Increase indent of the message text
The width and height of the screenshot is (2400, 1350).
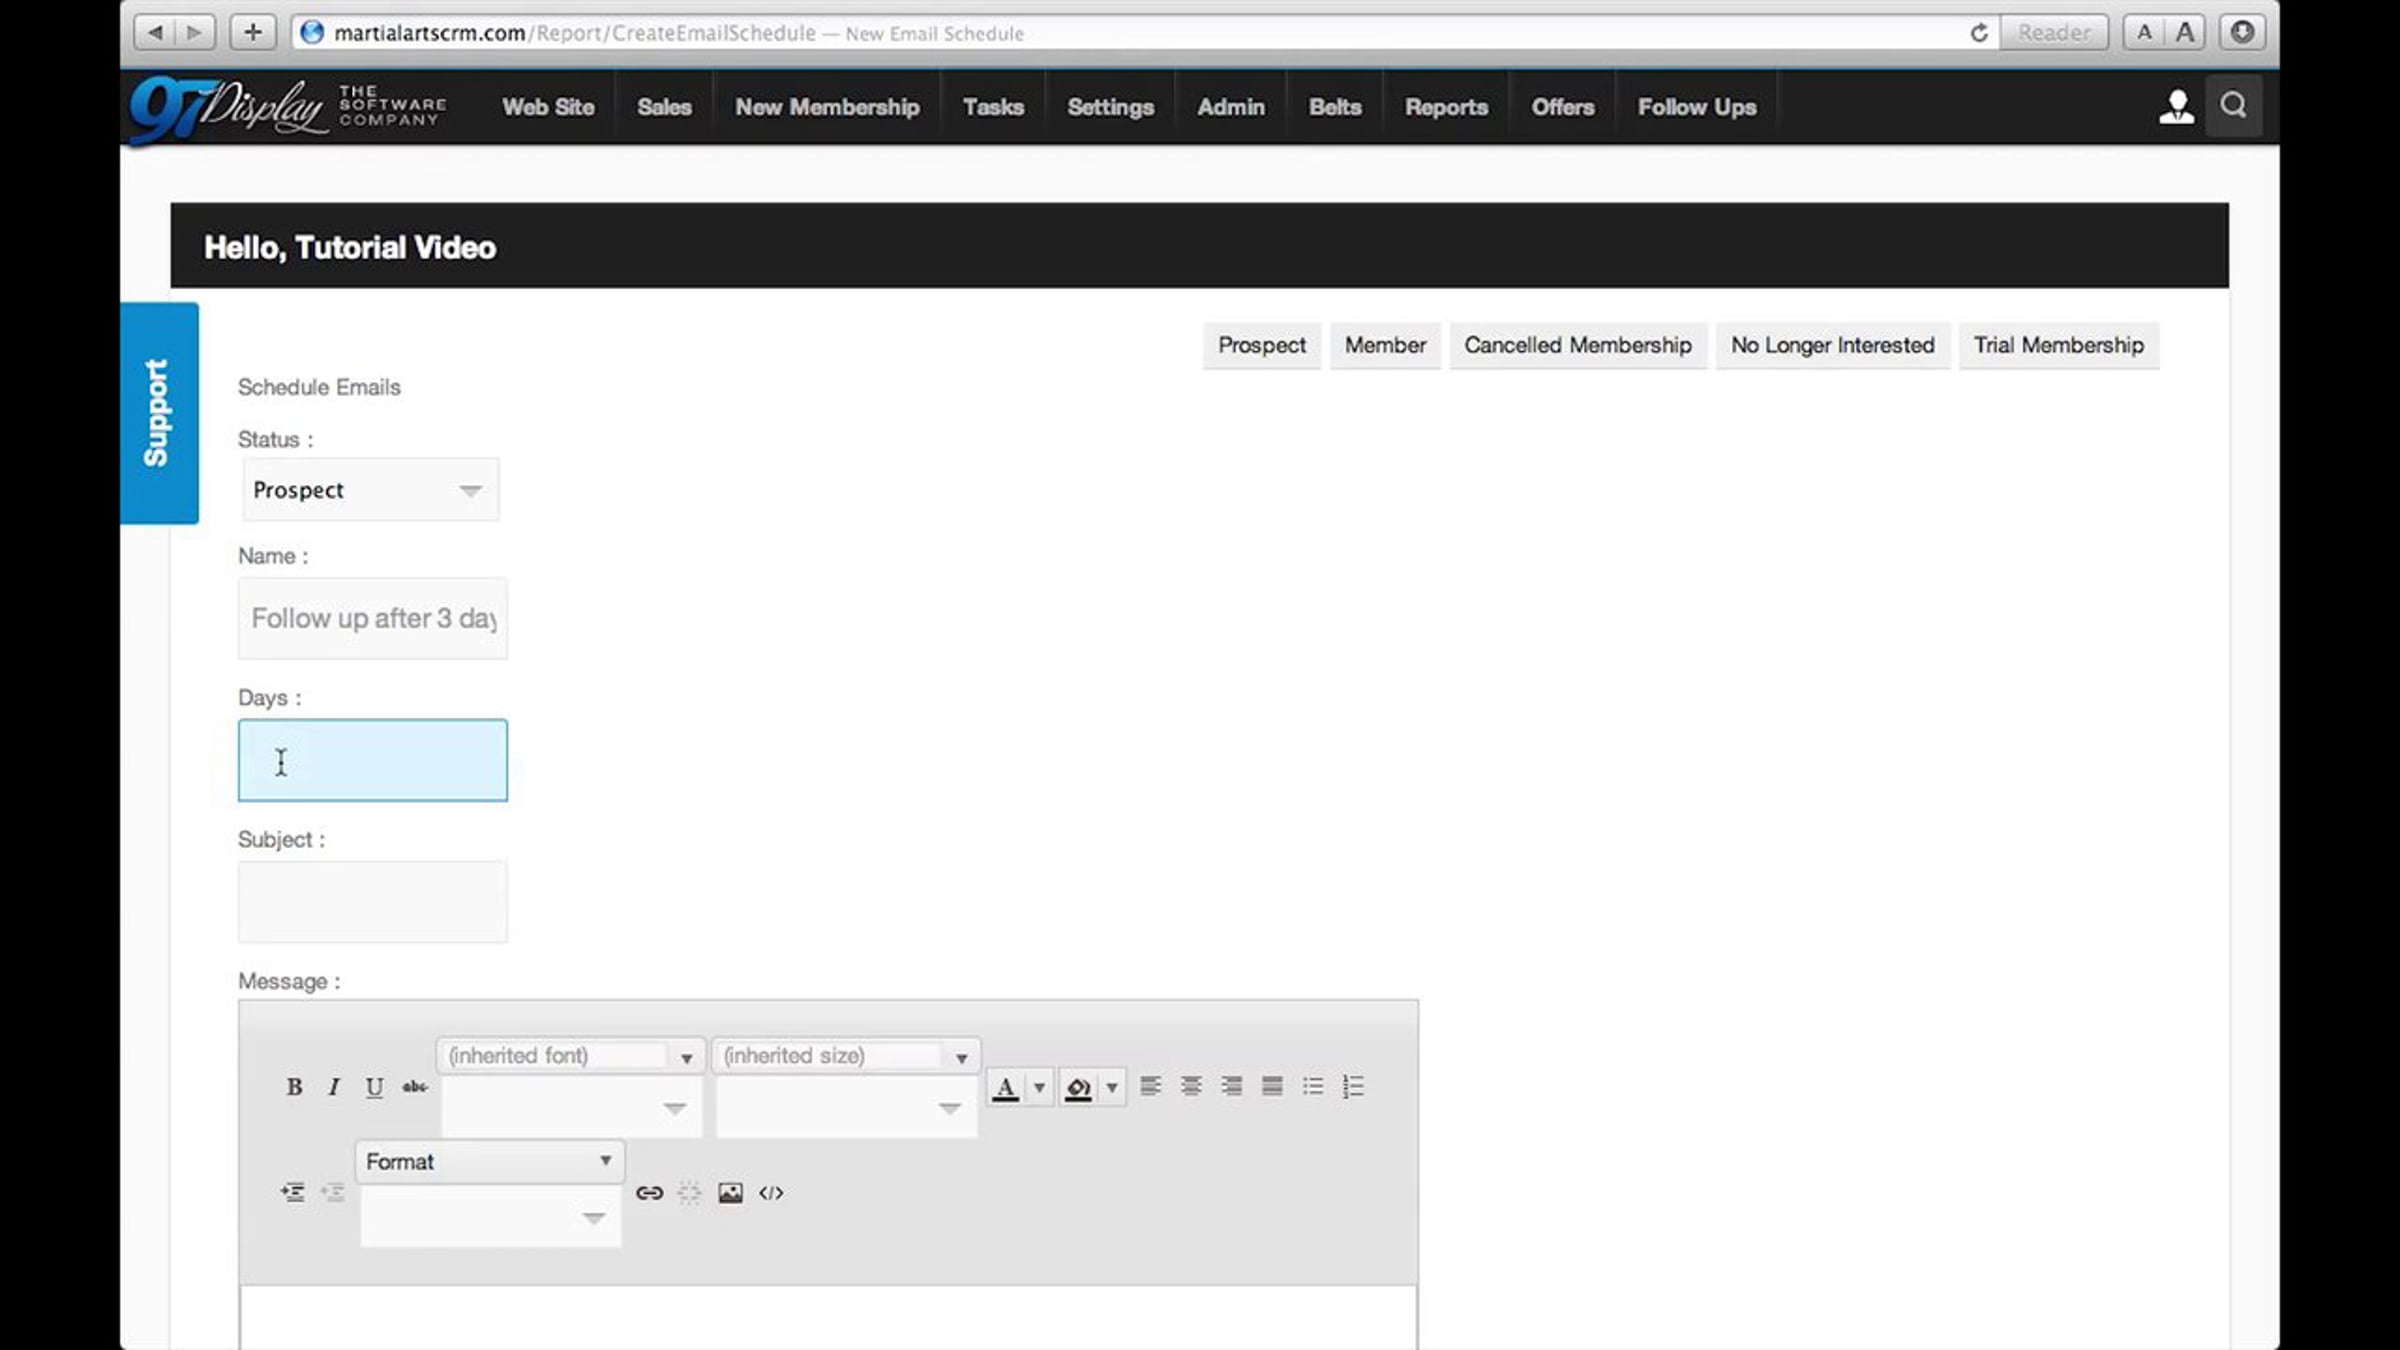(293, 1193)
